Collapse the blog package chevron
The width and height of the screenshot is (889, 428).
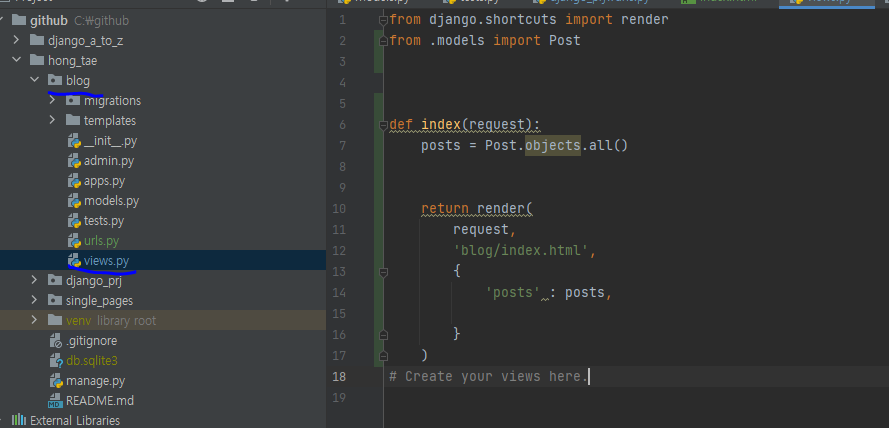tap(35, 80)
